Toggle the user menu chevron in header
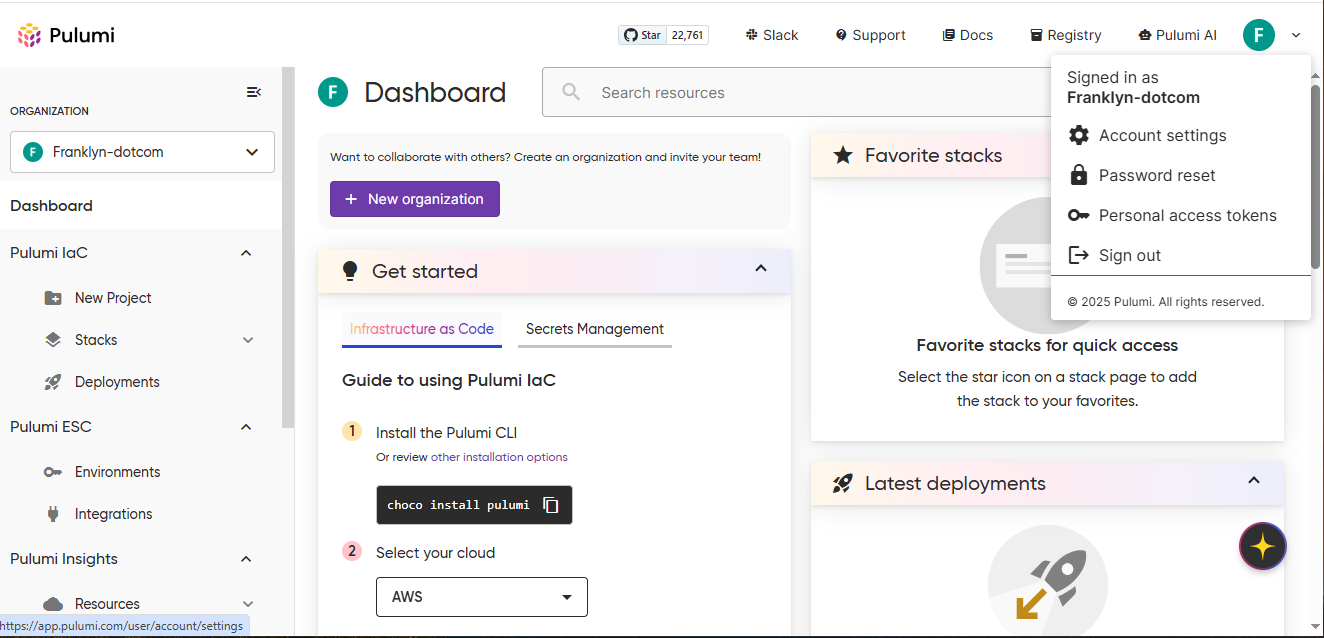1324x638 pixels. click(1296, 35)
